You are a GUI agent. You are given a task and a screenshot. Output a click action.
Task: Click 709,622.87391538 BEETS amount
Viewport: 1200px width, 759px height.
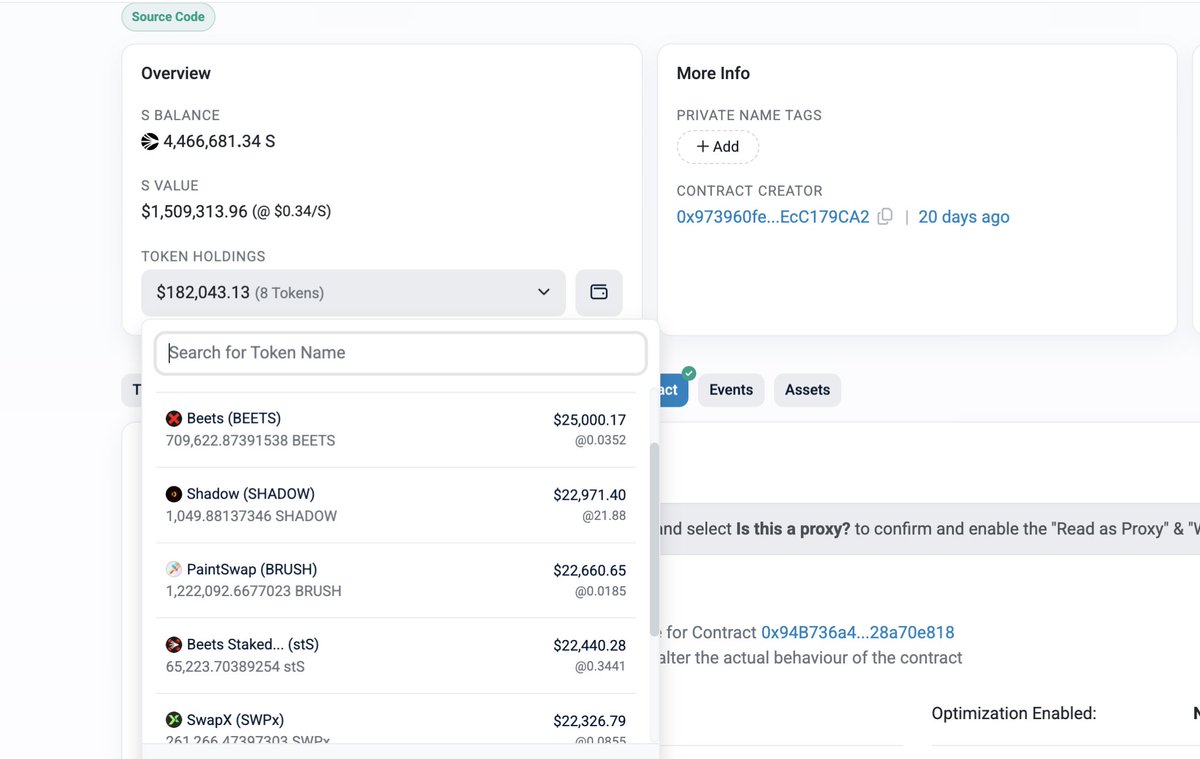(x=251, y=441)
